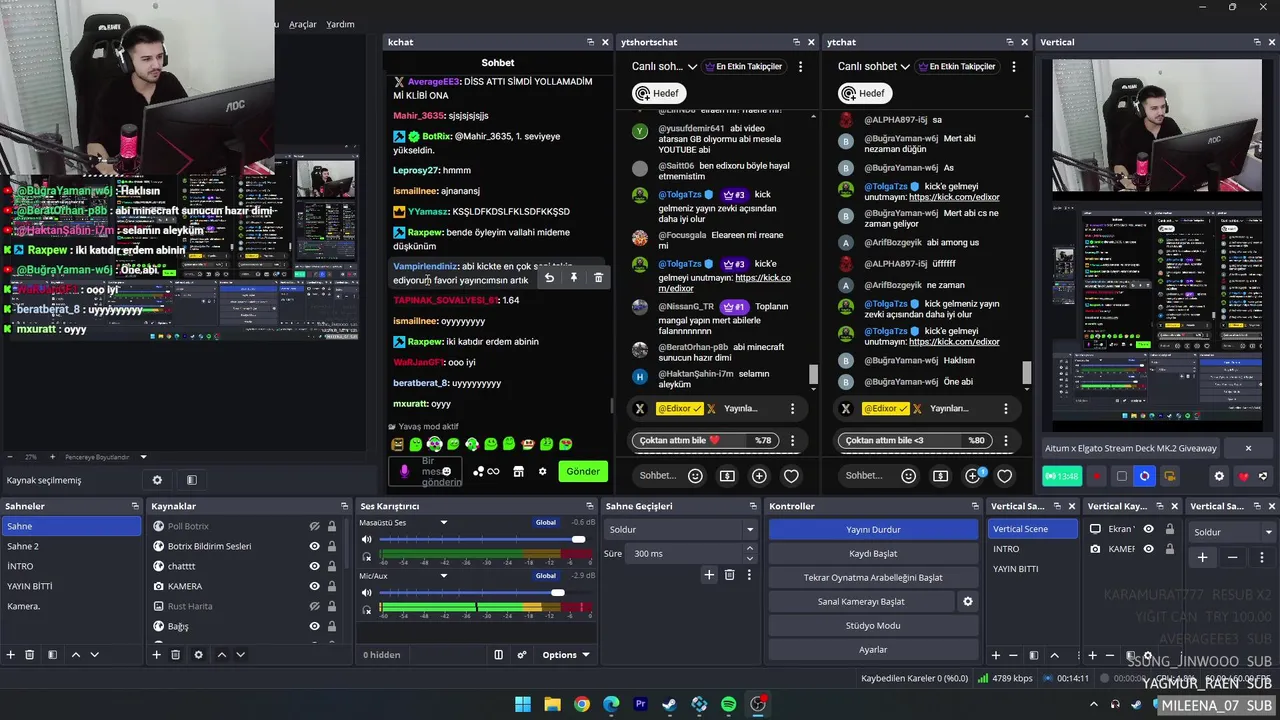Screen dimensions: 1280x720
Task: Open Soldur transition dropdown in Sahne Geçişleri
Action: point(680,529)
